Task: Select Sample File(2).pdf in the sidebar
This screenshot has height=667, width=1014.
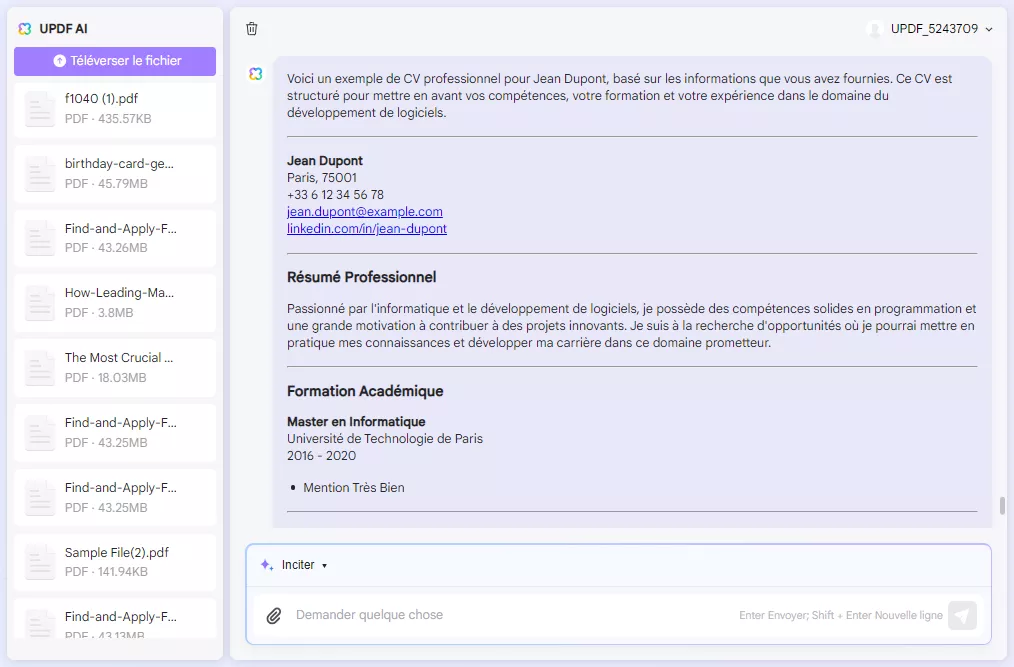Action: pos(113,561)
